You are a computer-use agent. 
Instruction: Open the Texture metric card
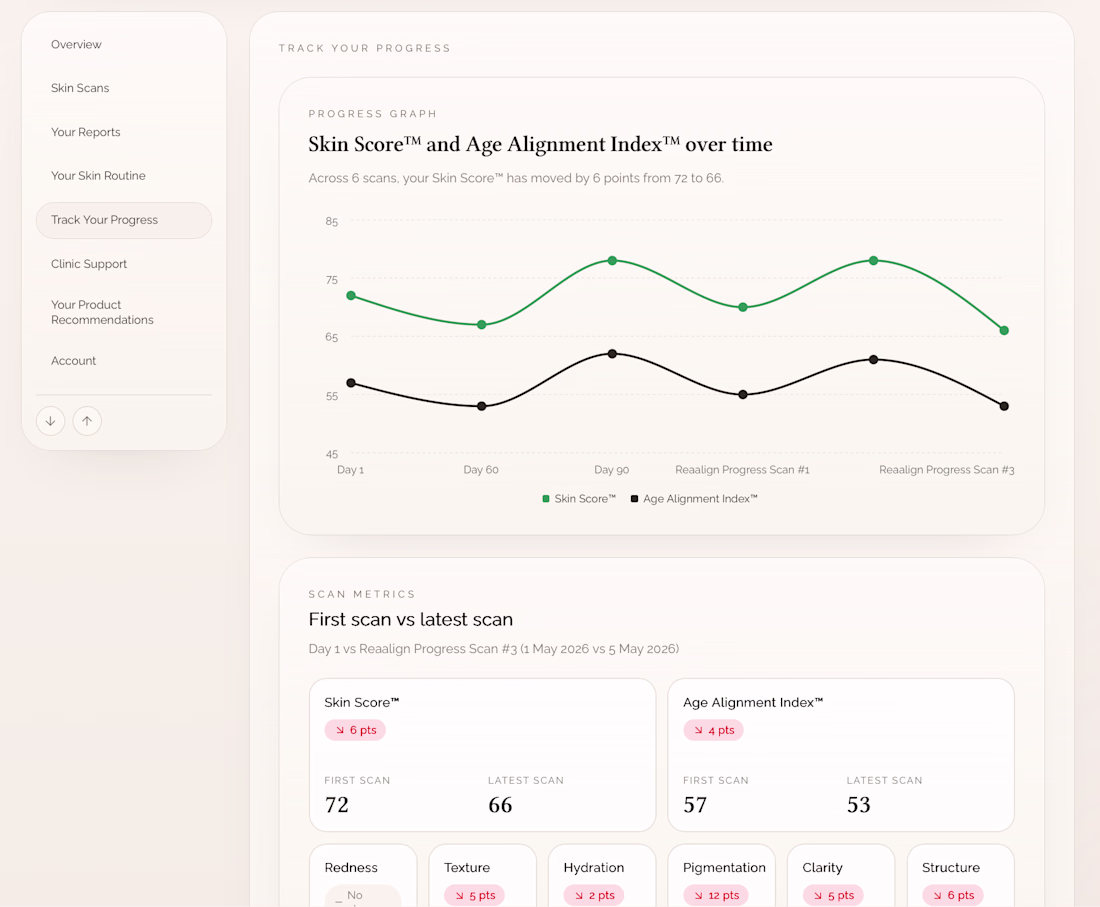[x=483, y=875]
